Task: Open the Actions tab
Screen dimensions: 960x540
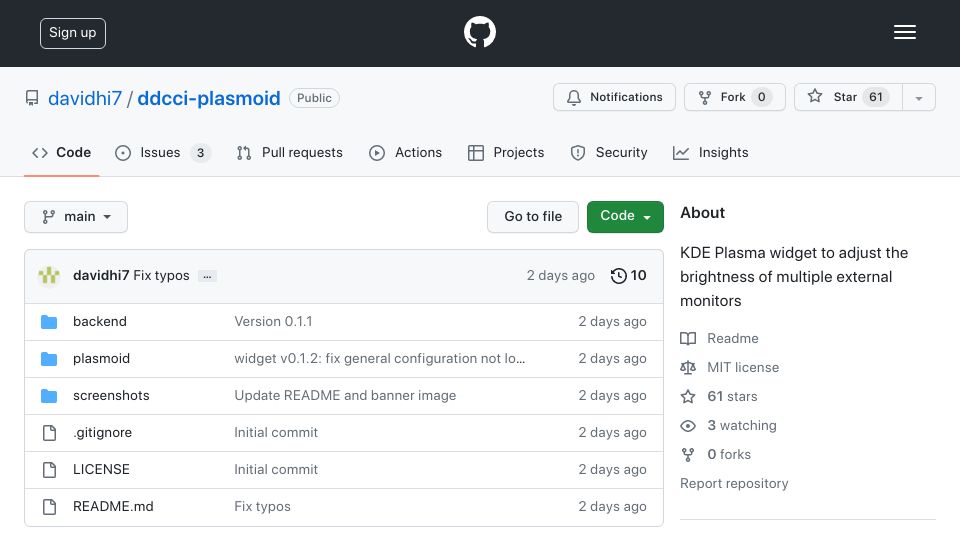Action: click(x=405, y=152)
